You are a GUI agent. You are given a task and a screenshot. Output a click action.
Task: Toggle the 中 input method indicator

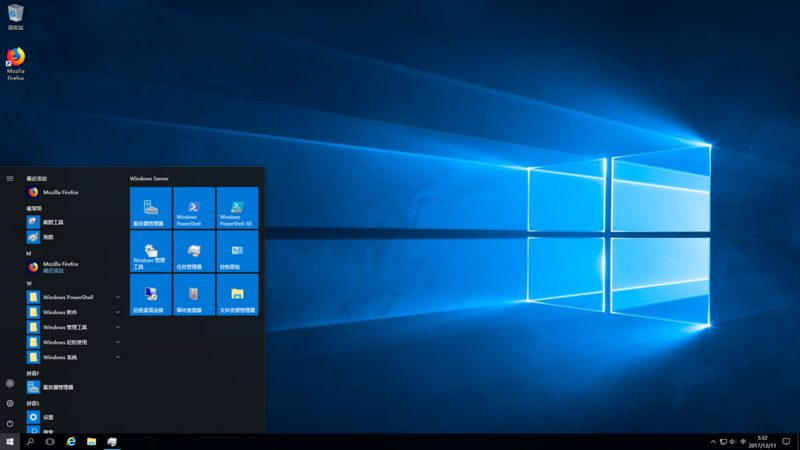point(743,442)
